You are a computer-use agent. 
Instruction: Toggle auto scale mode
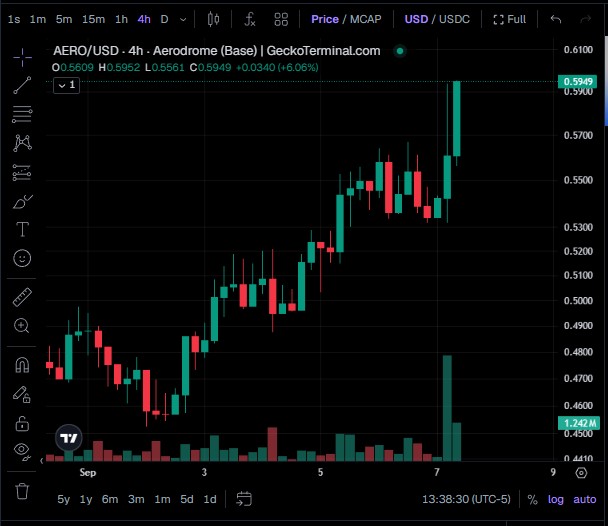pos(584,499)
